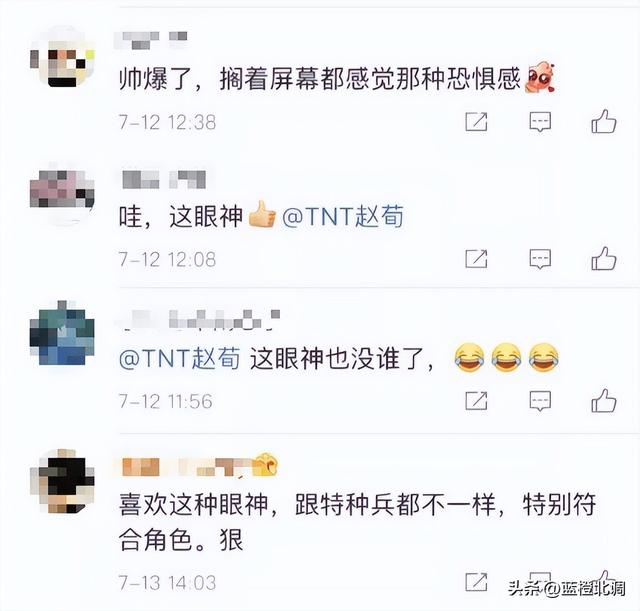
Task: Repost the 帅爆了 comment
Action: [476, 122]
